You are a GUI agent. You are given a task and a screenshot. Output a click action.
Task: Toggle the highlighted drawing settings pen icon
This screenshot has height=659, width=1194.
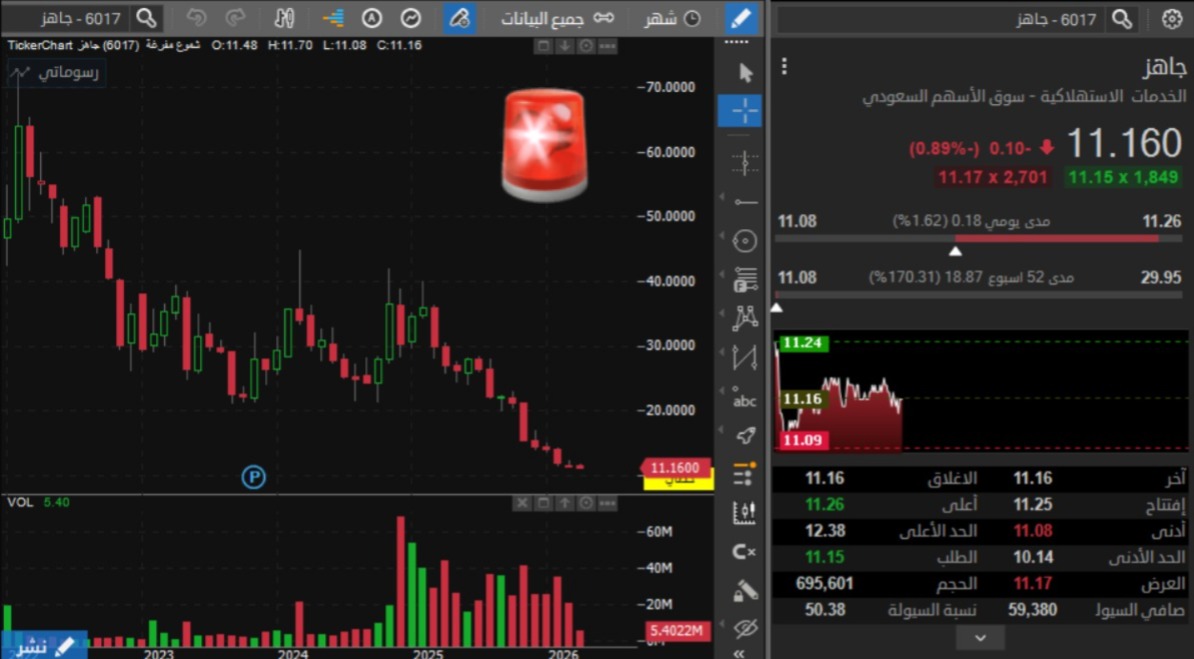(460, 18)
